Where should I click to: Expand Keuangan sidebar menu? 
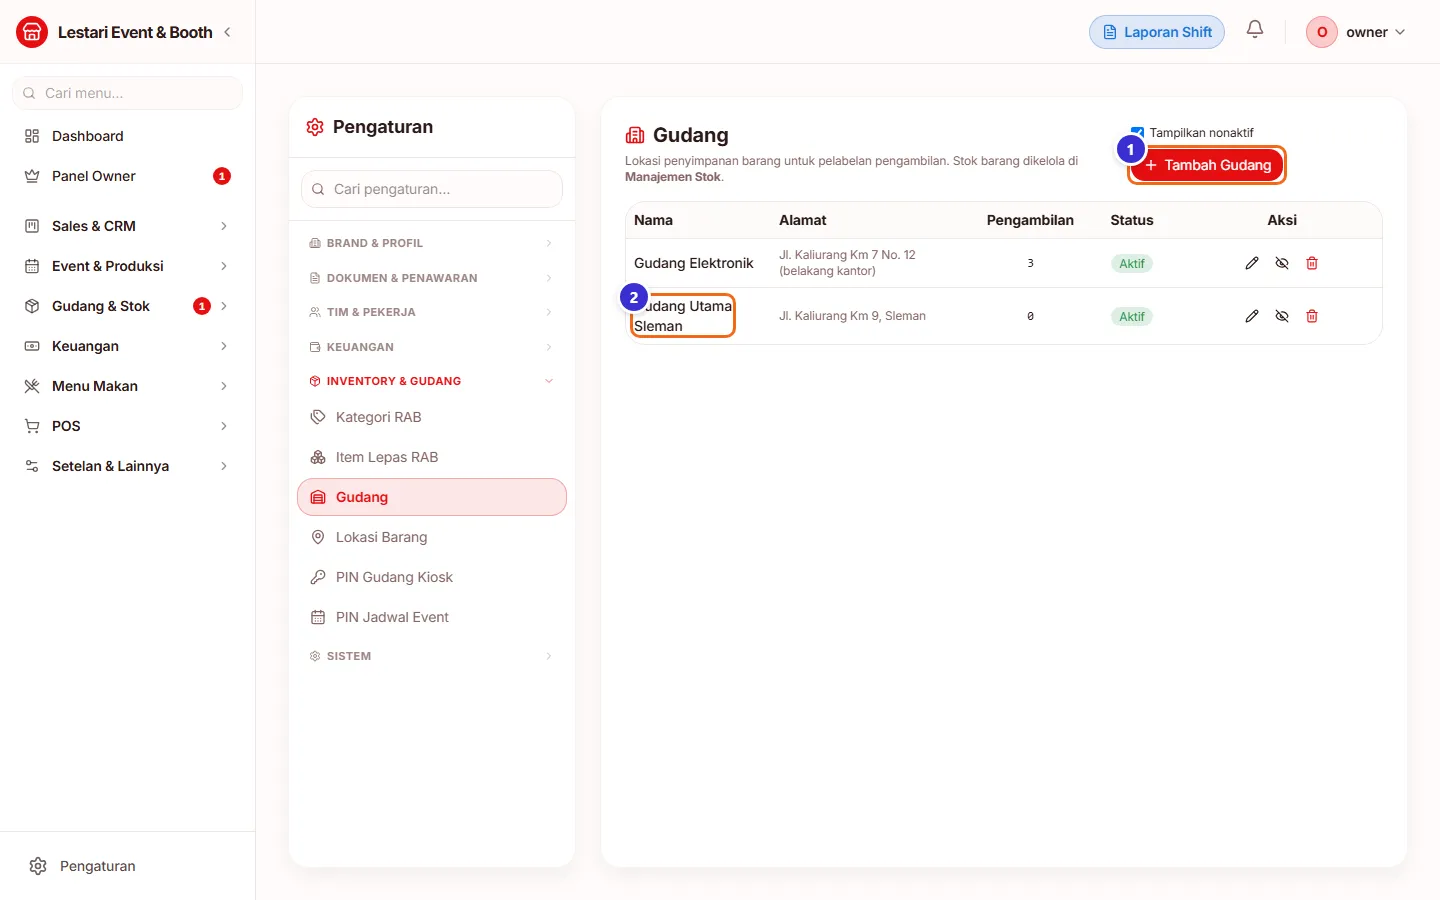point(127,346)
